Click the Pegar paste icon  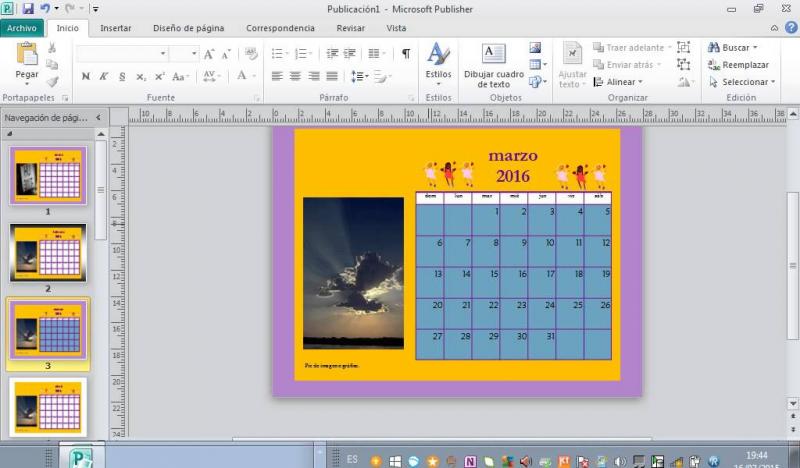[x=27, y=54]
